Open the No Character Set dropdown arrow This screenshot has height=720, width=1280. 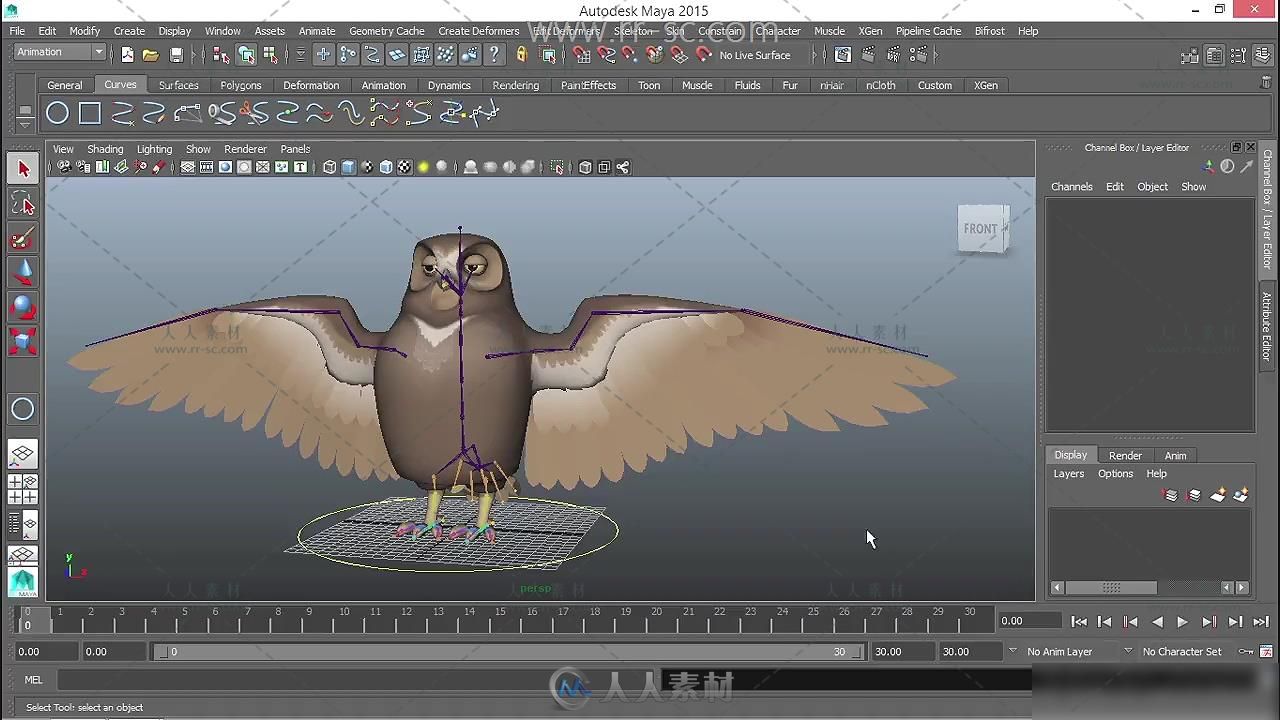click(1128, 651)
